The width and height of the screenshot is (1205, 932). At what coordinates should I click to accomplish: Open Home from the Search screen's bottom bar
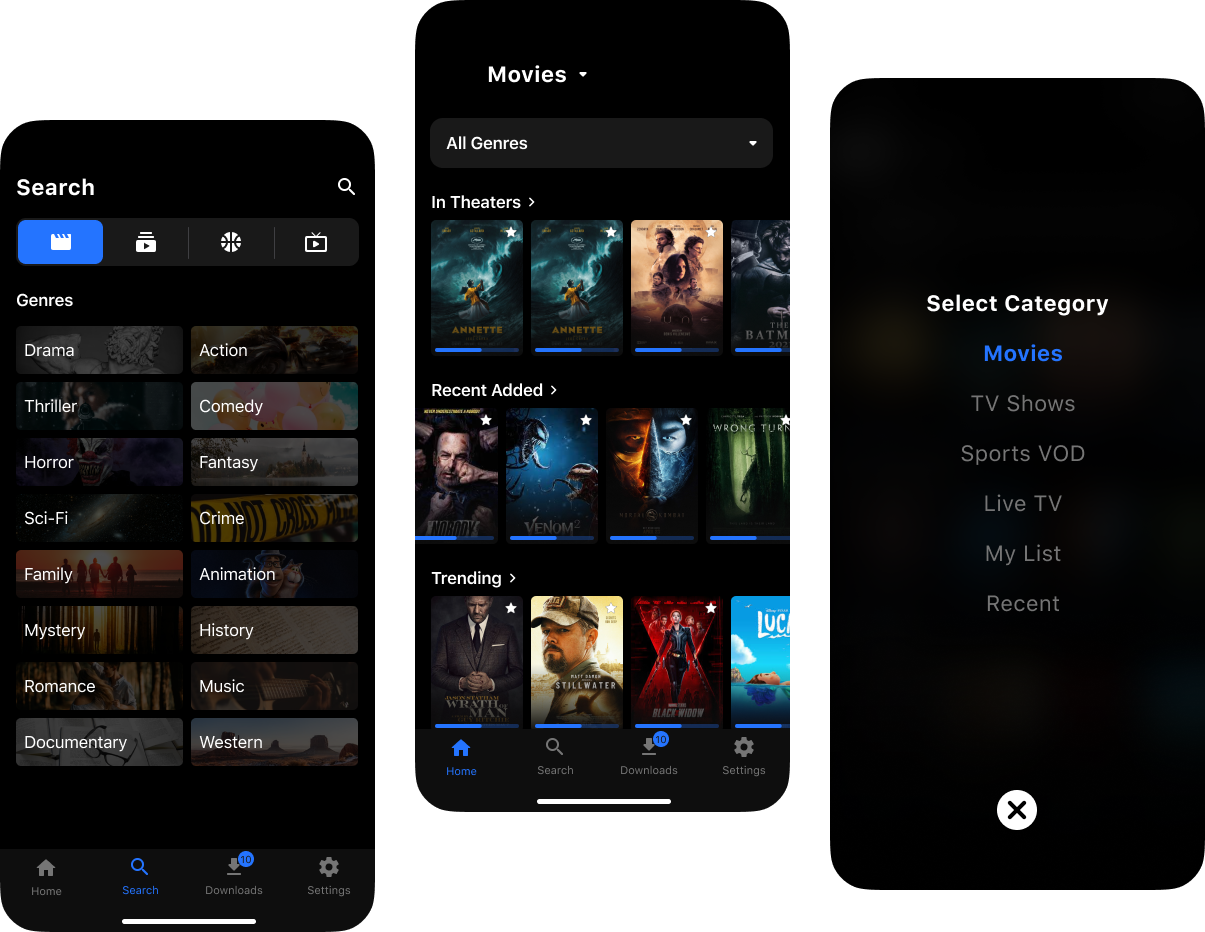coord(46,876)
